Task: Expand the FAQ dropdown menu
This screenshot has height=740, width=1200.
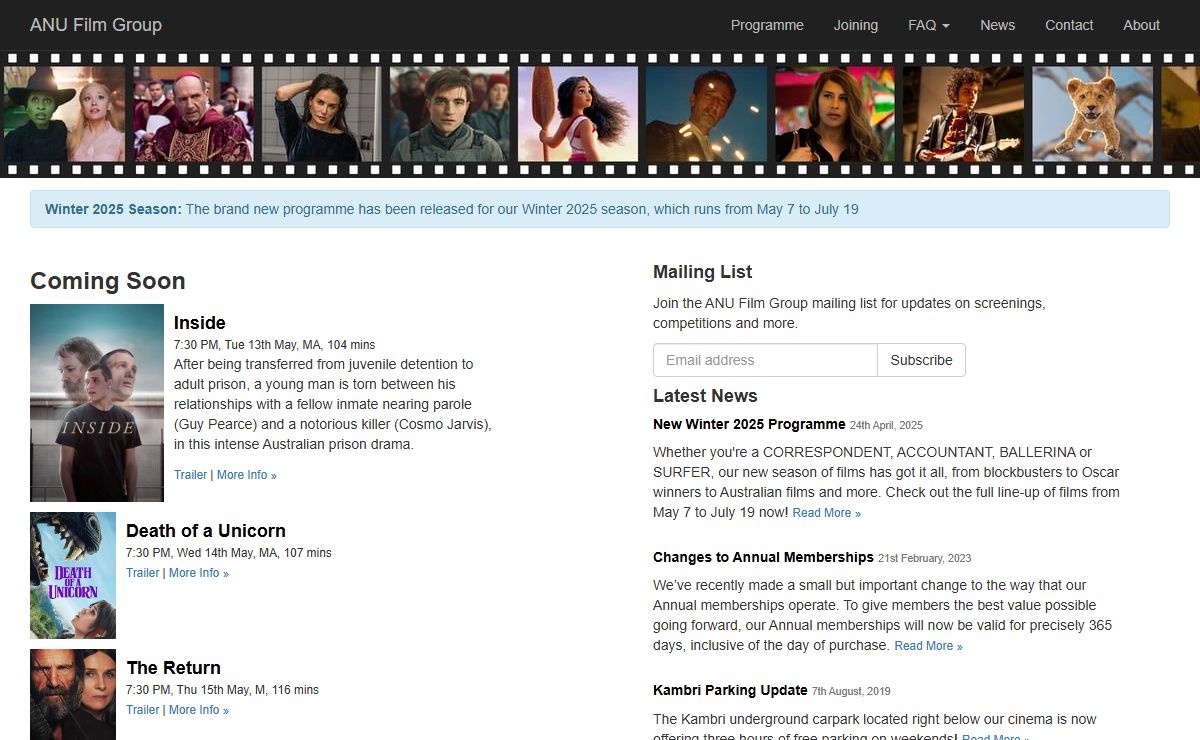Action: [929, 25]
